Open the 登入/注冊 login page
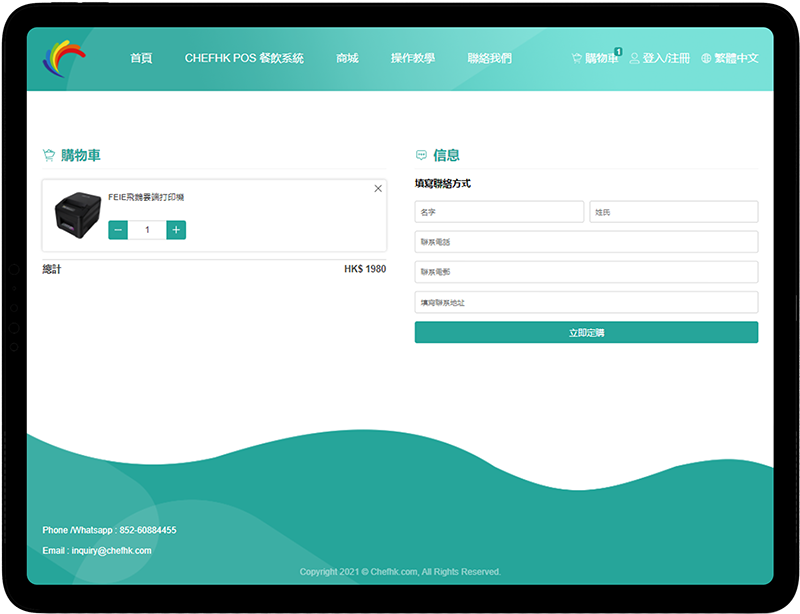Viewport: 800px width, 614px height. tap(666, 58)
